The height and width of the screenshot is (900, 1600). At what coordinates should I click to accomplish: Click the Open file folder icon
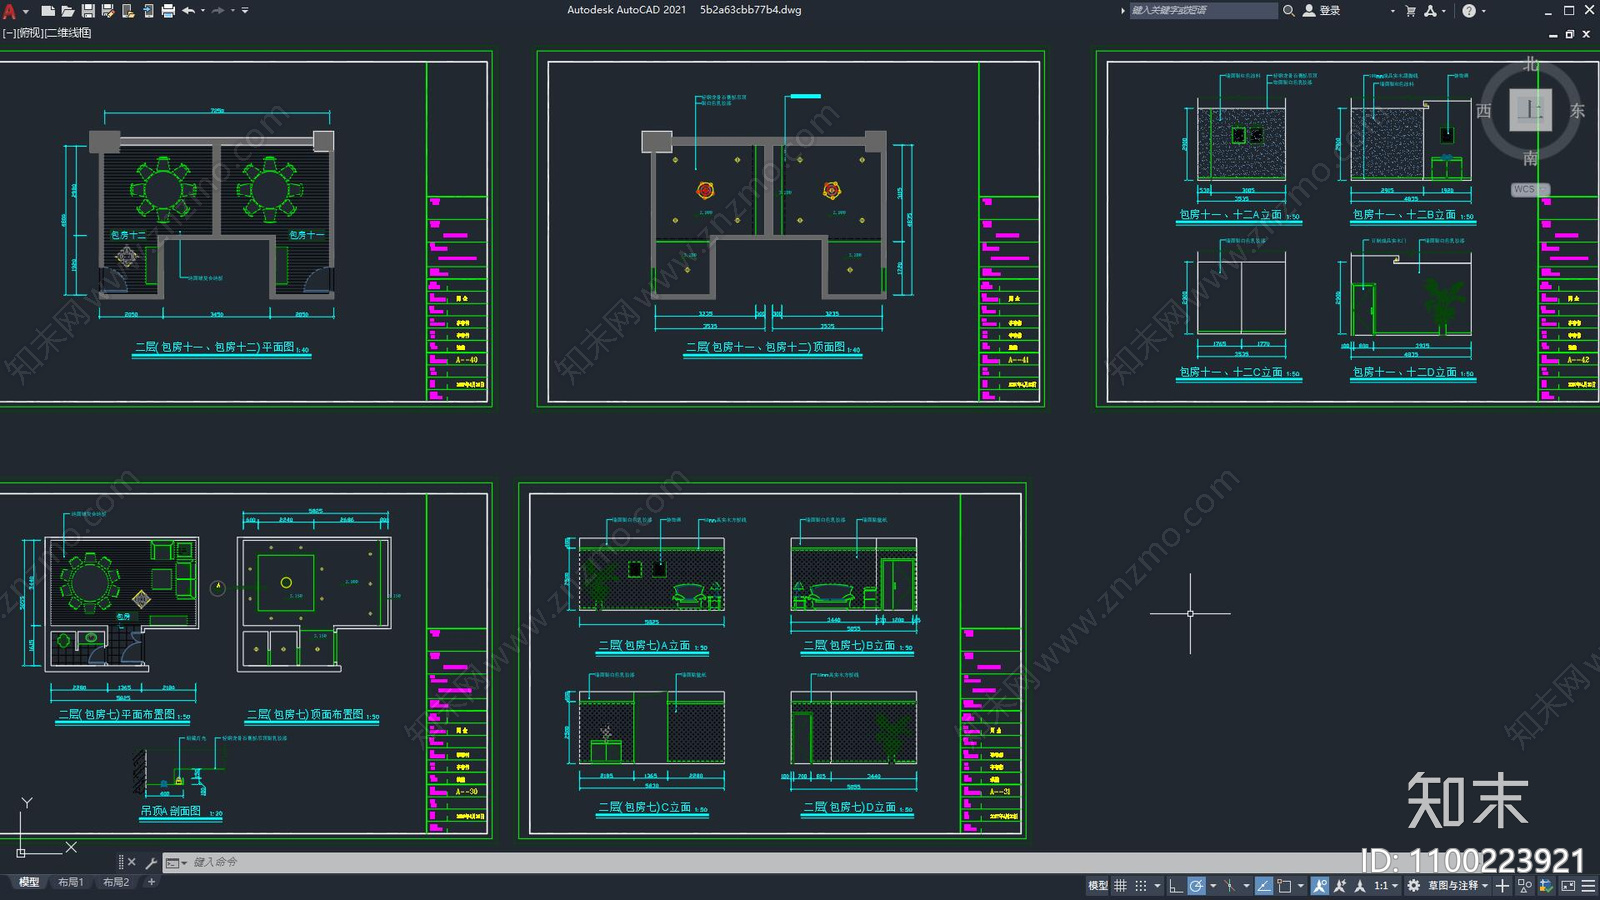click(68, 11)
